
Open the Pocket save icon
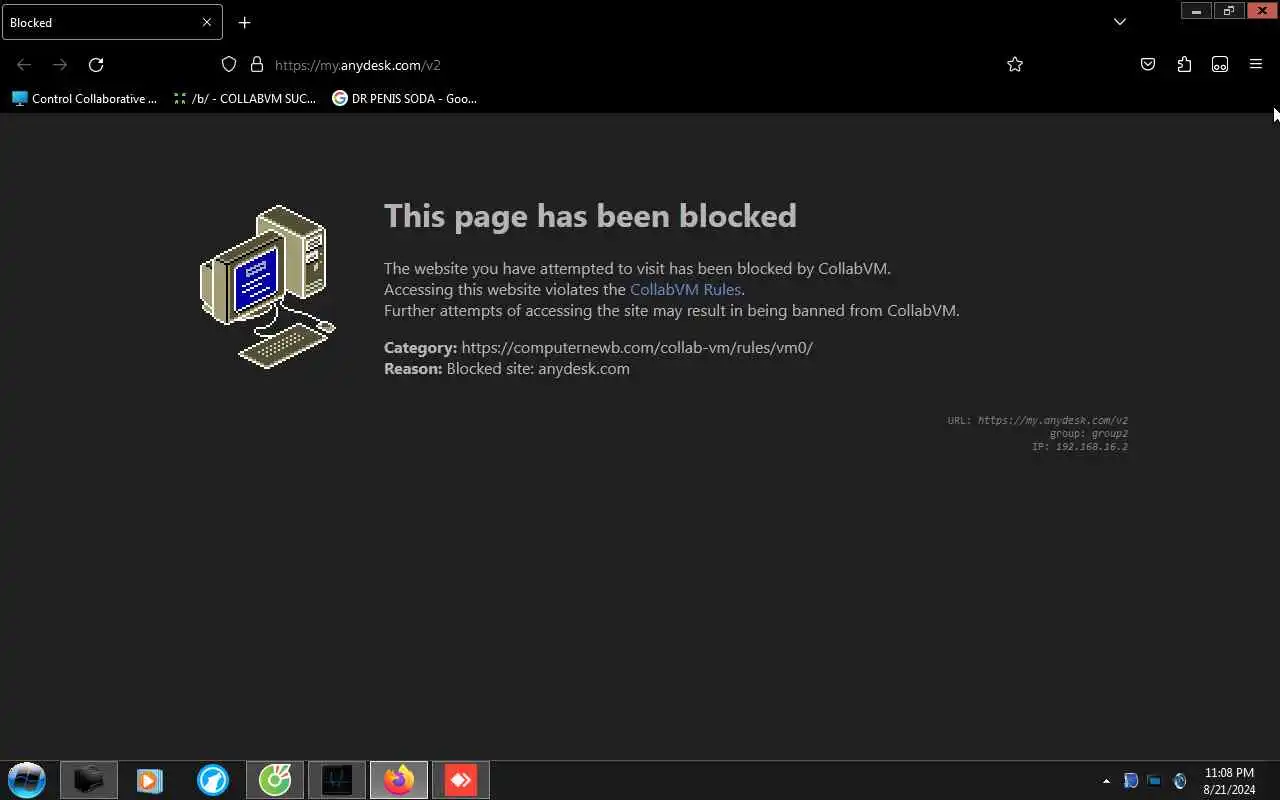pyautogui.click(x=1148, y=65)
